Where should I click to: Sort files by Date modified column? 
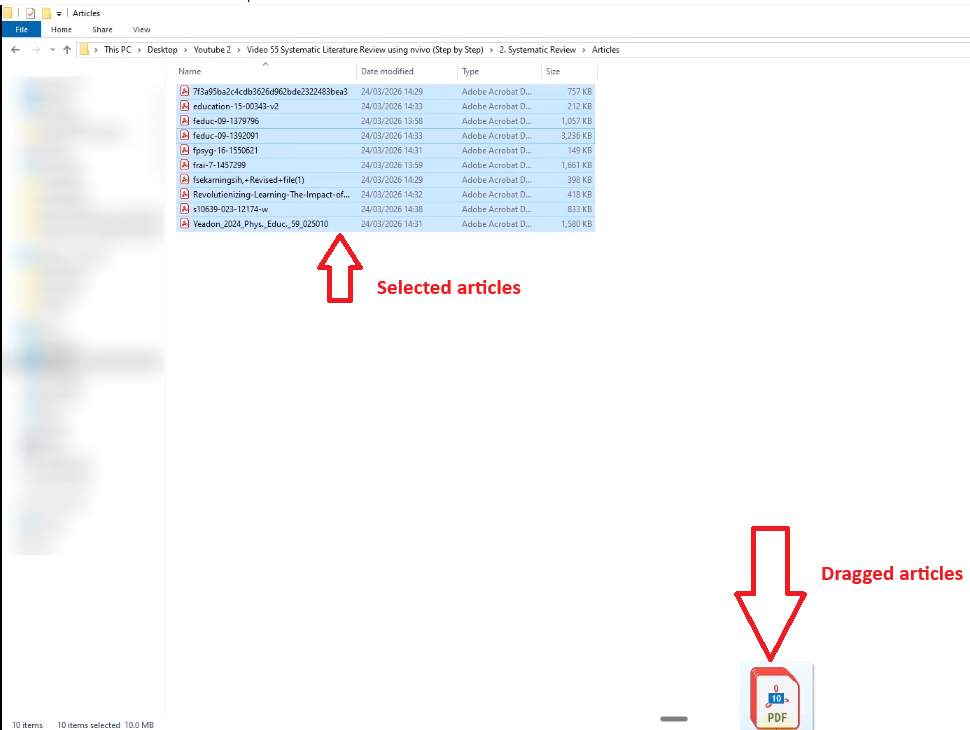pos(406,71)
